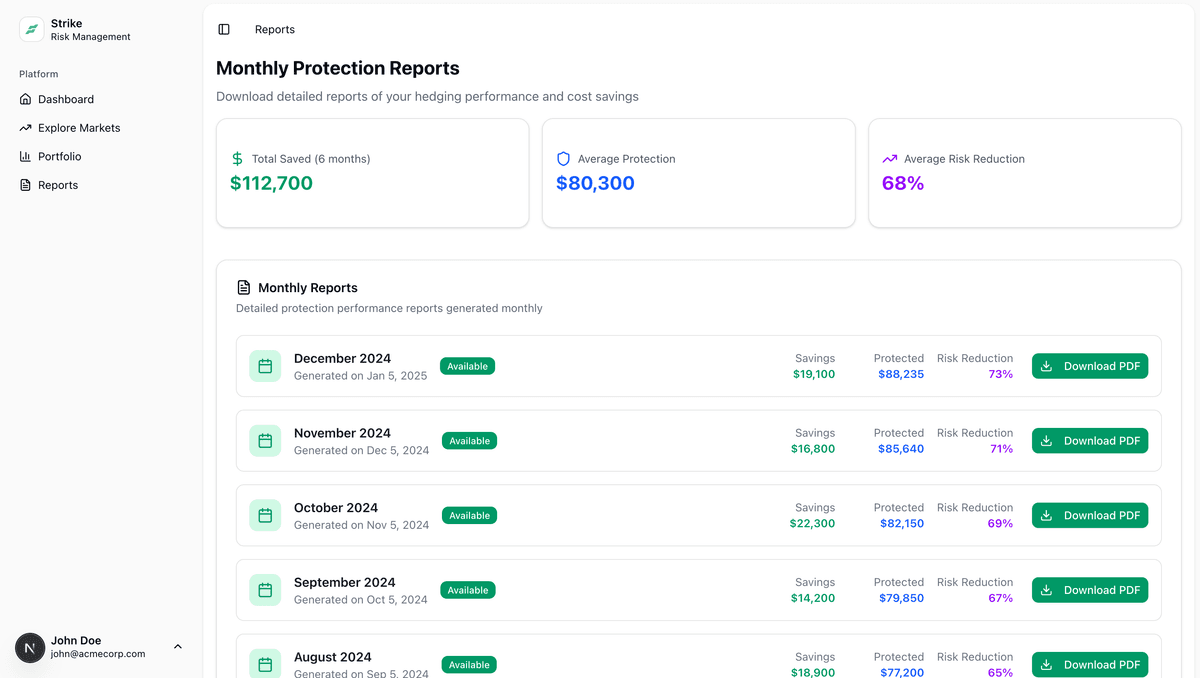Open Dashboard from the sidebar
This screenshot has width=1200, height=678.
tap(66, 99)
